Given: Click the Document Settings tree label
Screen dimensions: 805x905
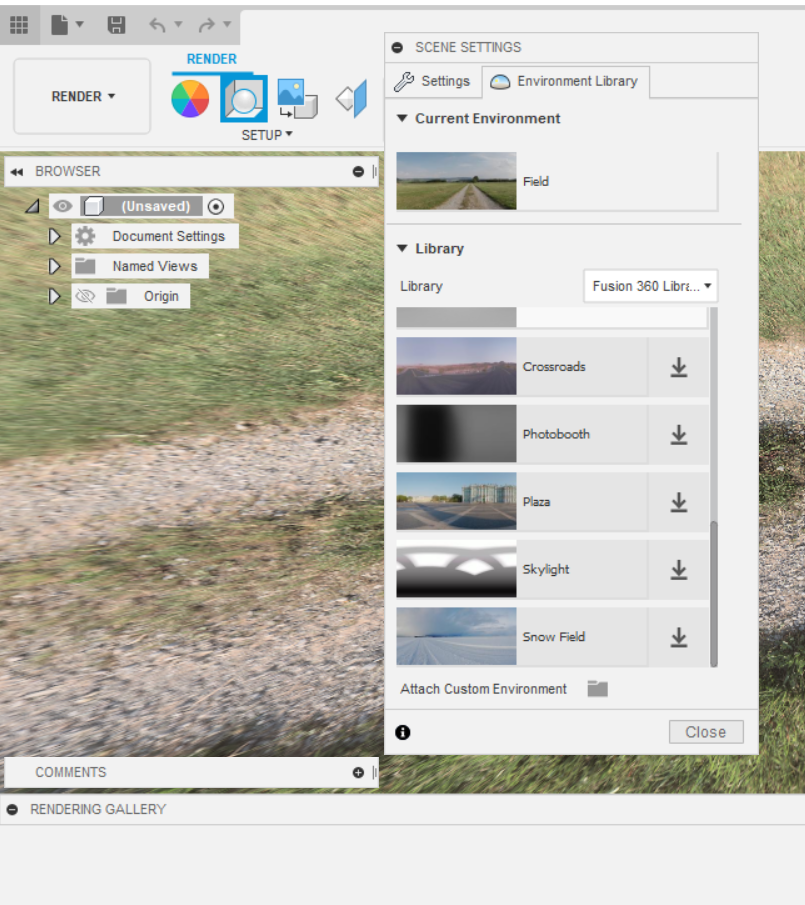Looking at the screenshot, I should tap(169, 236).
